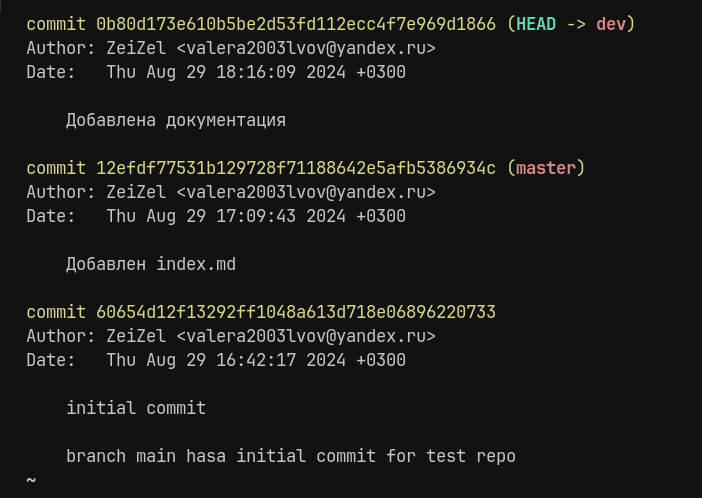The height and width of the screenshot is (498, 702).
Task: Click commit hash 0b80d173e610b5be2d53fd112ecc4f7e969d1866
Action: click(x=296, y=24)
